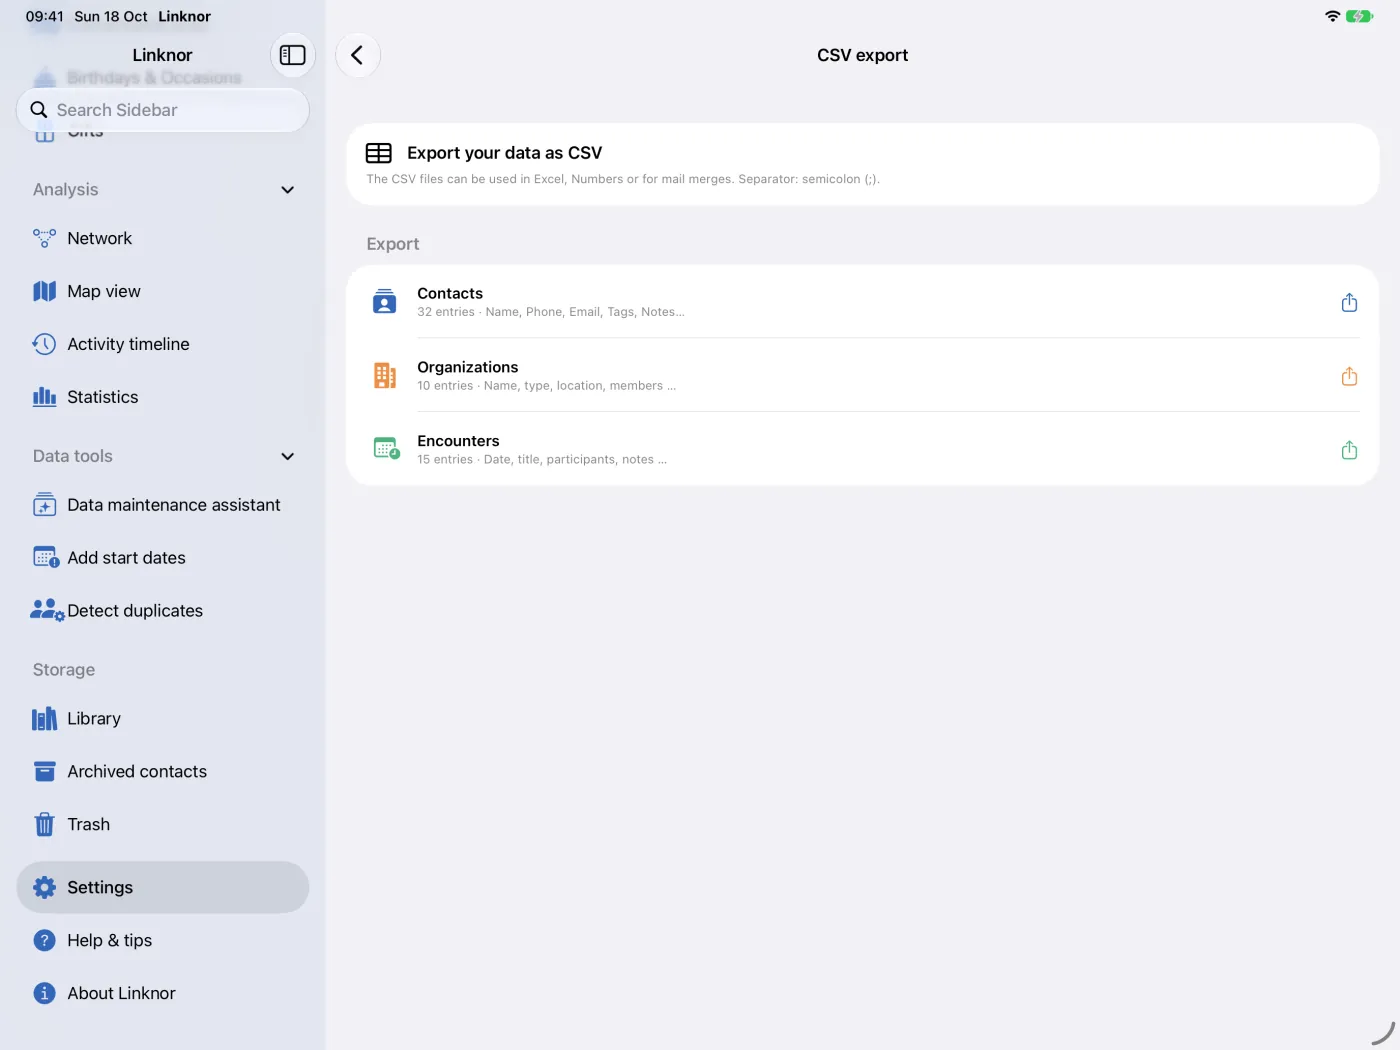
Task: Share the Contacts CSV export
Action: [1349, 302]
